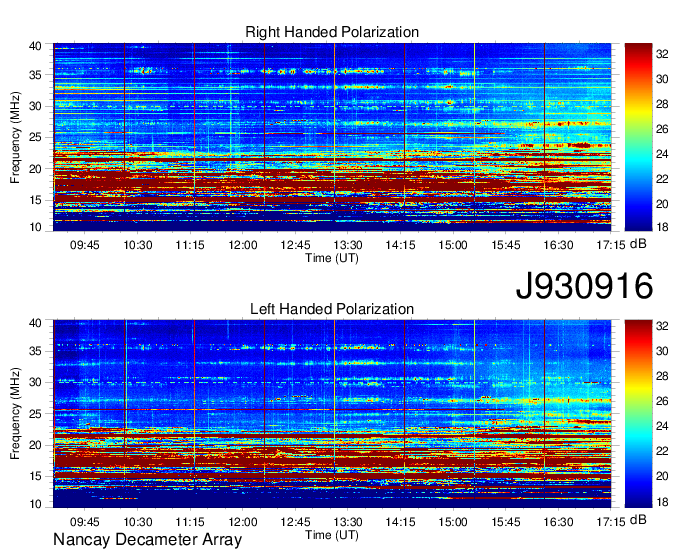Click the Right Handed plot's dB colorbar

pos(638,137)
